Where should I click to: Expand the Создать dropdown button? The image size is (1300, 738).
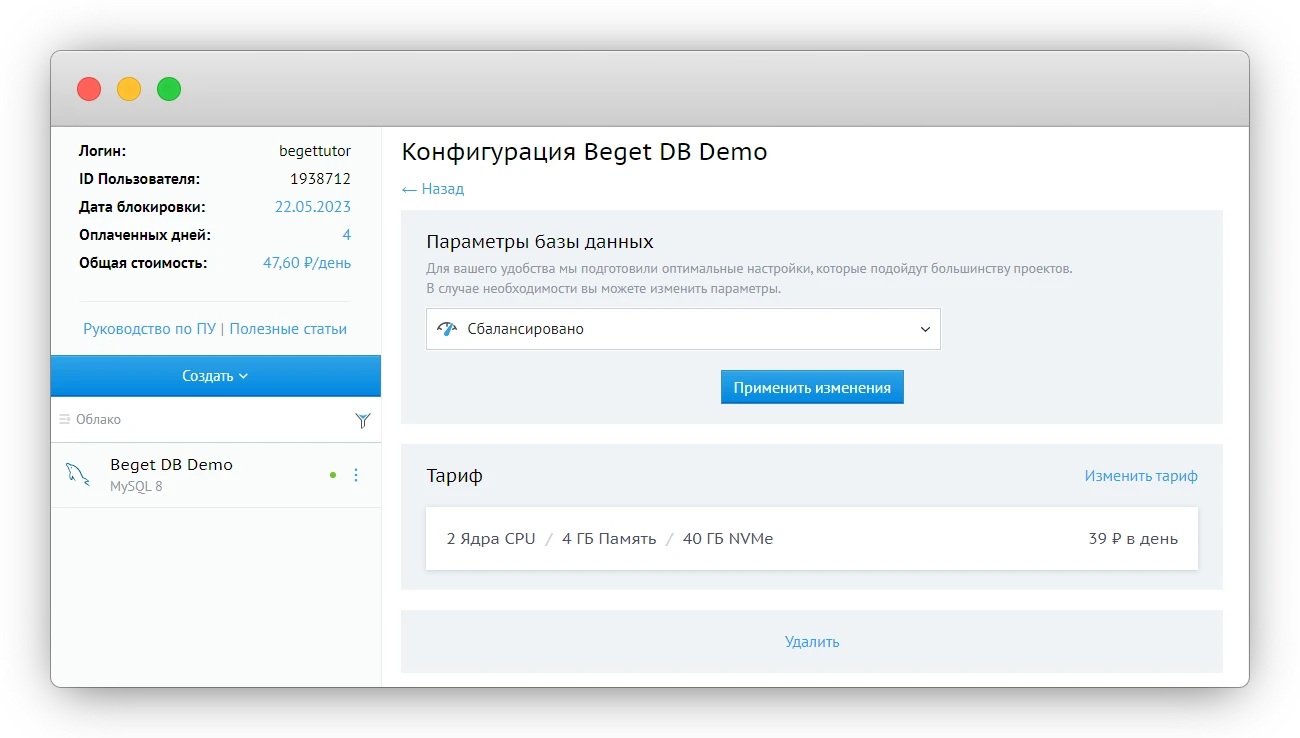(215, 376)
